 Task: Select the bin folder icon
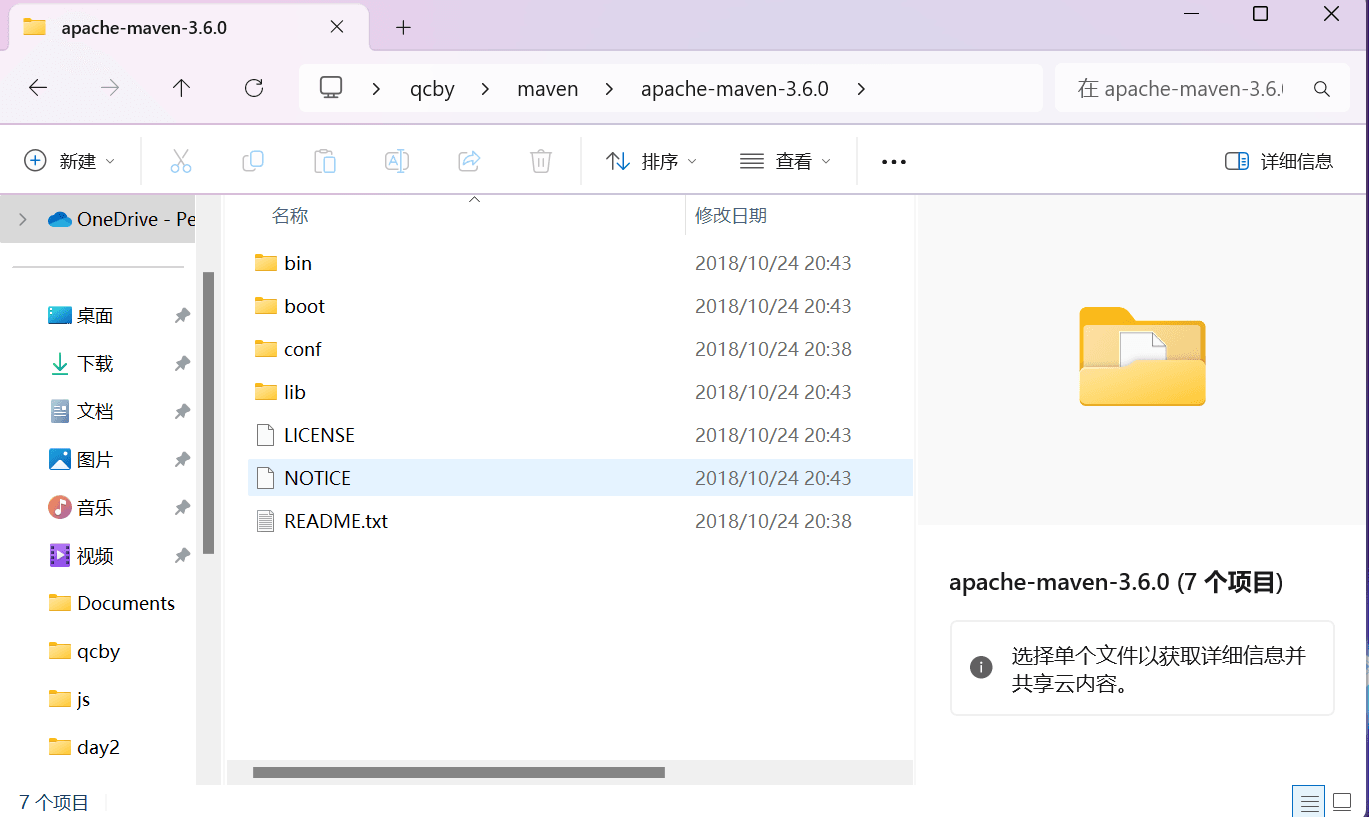(265, 263)
